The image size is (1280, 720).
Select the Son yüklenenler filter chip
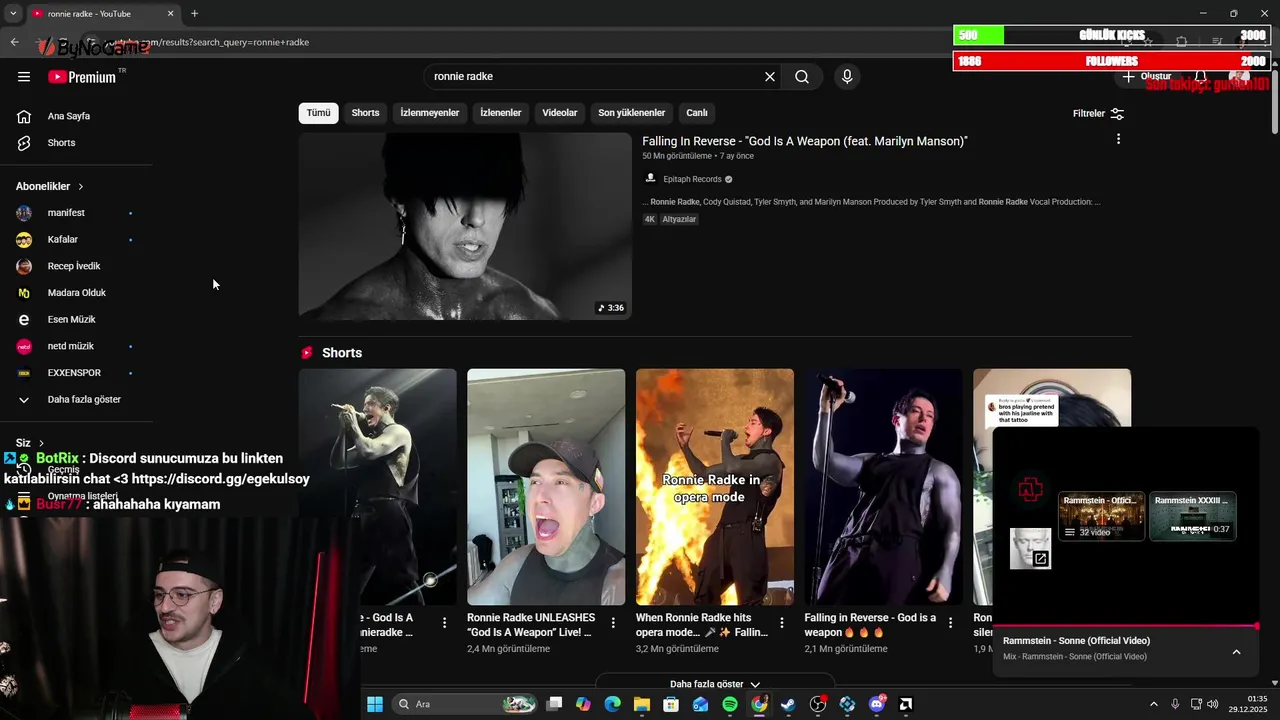(x=632, y=113)
